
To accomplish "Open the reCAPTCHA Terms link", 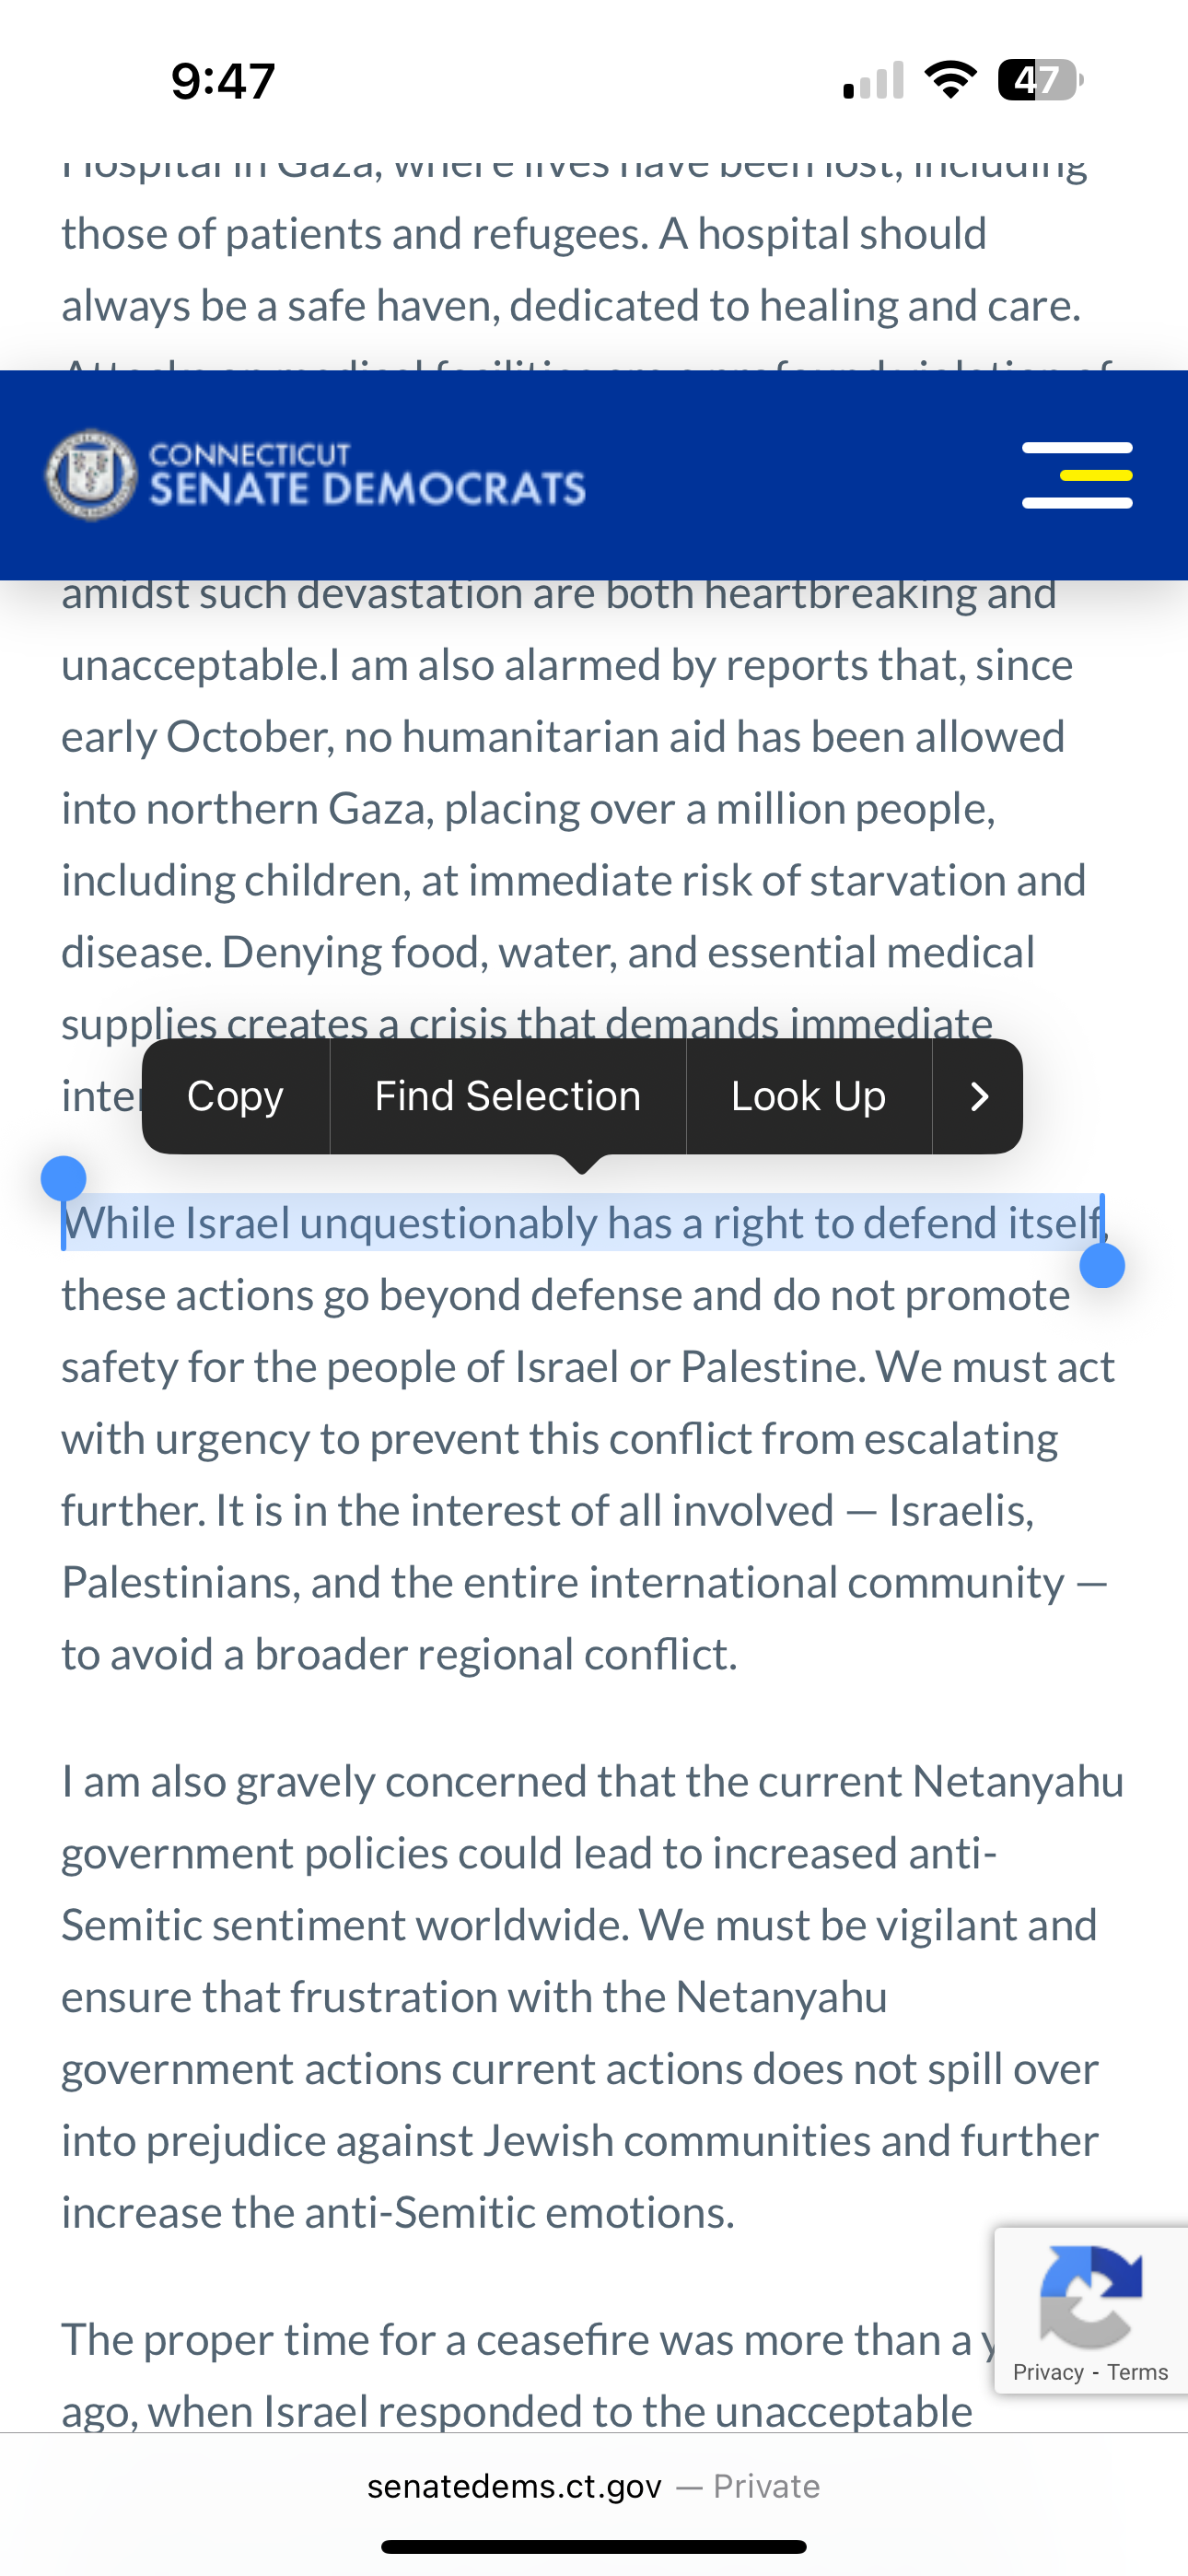I will [x=1137, y=2373].
